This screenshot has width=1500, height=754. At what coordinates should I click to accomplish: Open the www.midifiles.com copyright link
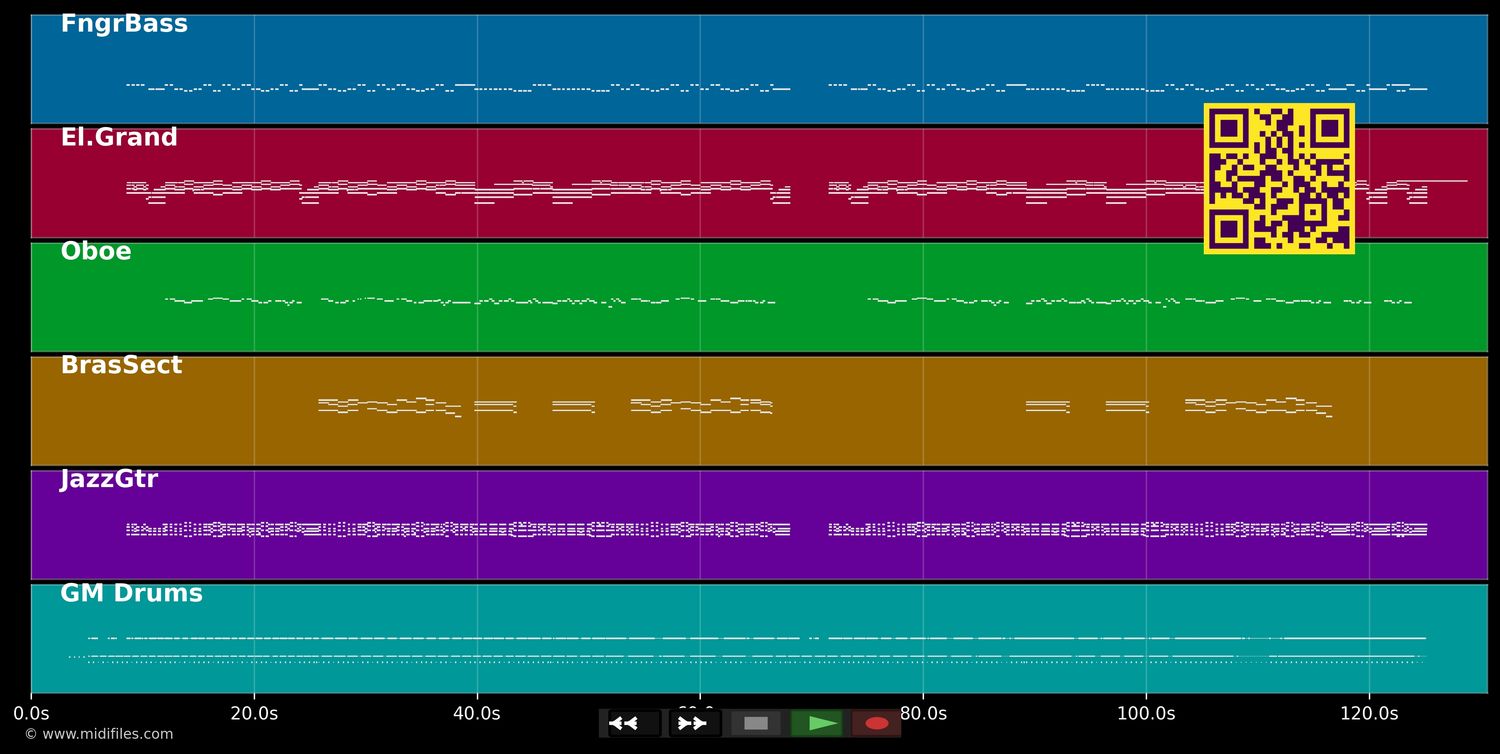pos(99,735)
